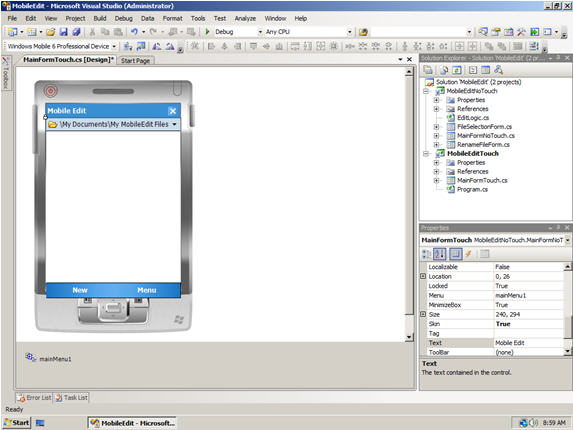The height and width of the screenshot is (430, 573).
Task: Click the X on Mobile Edit form title
Action: pos(172,111)
